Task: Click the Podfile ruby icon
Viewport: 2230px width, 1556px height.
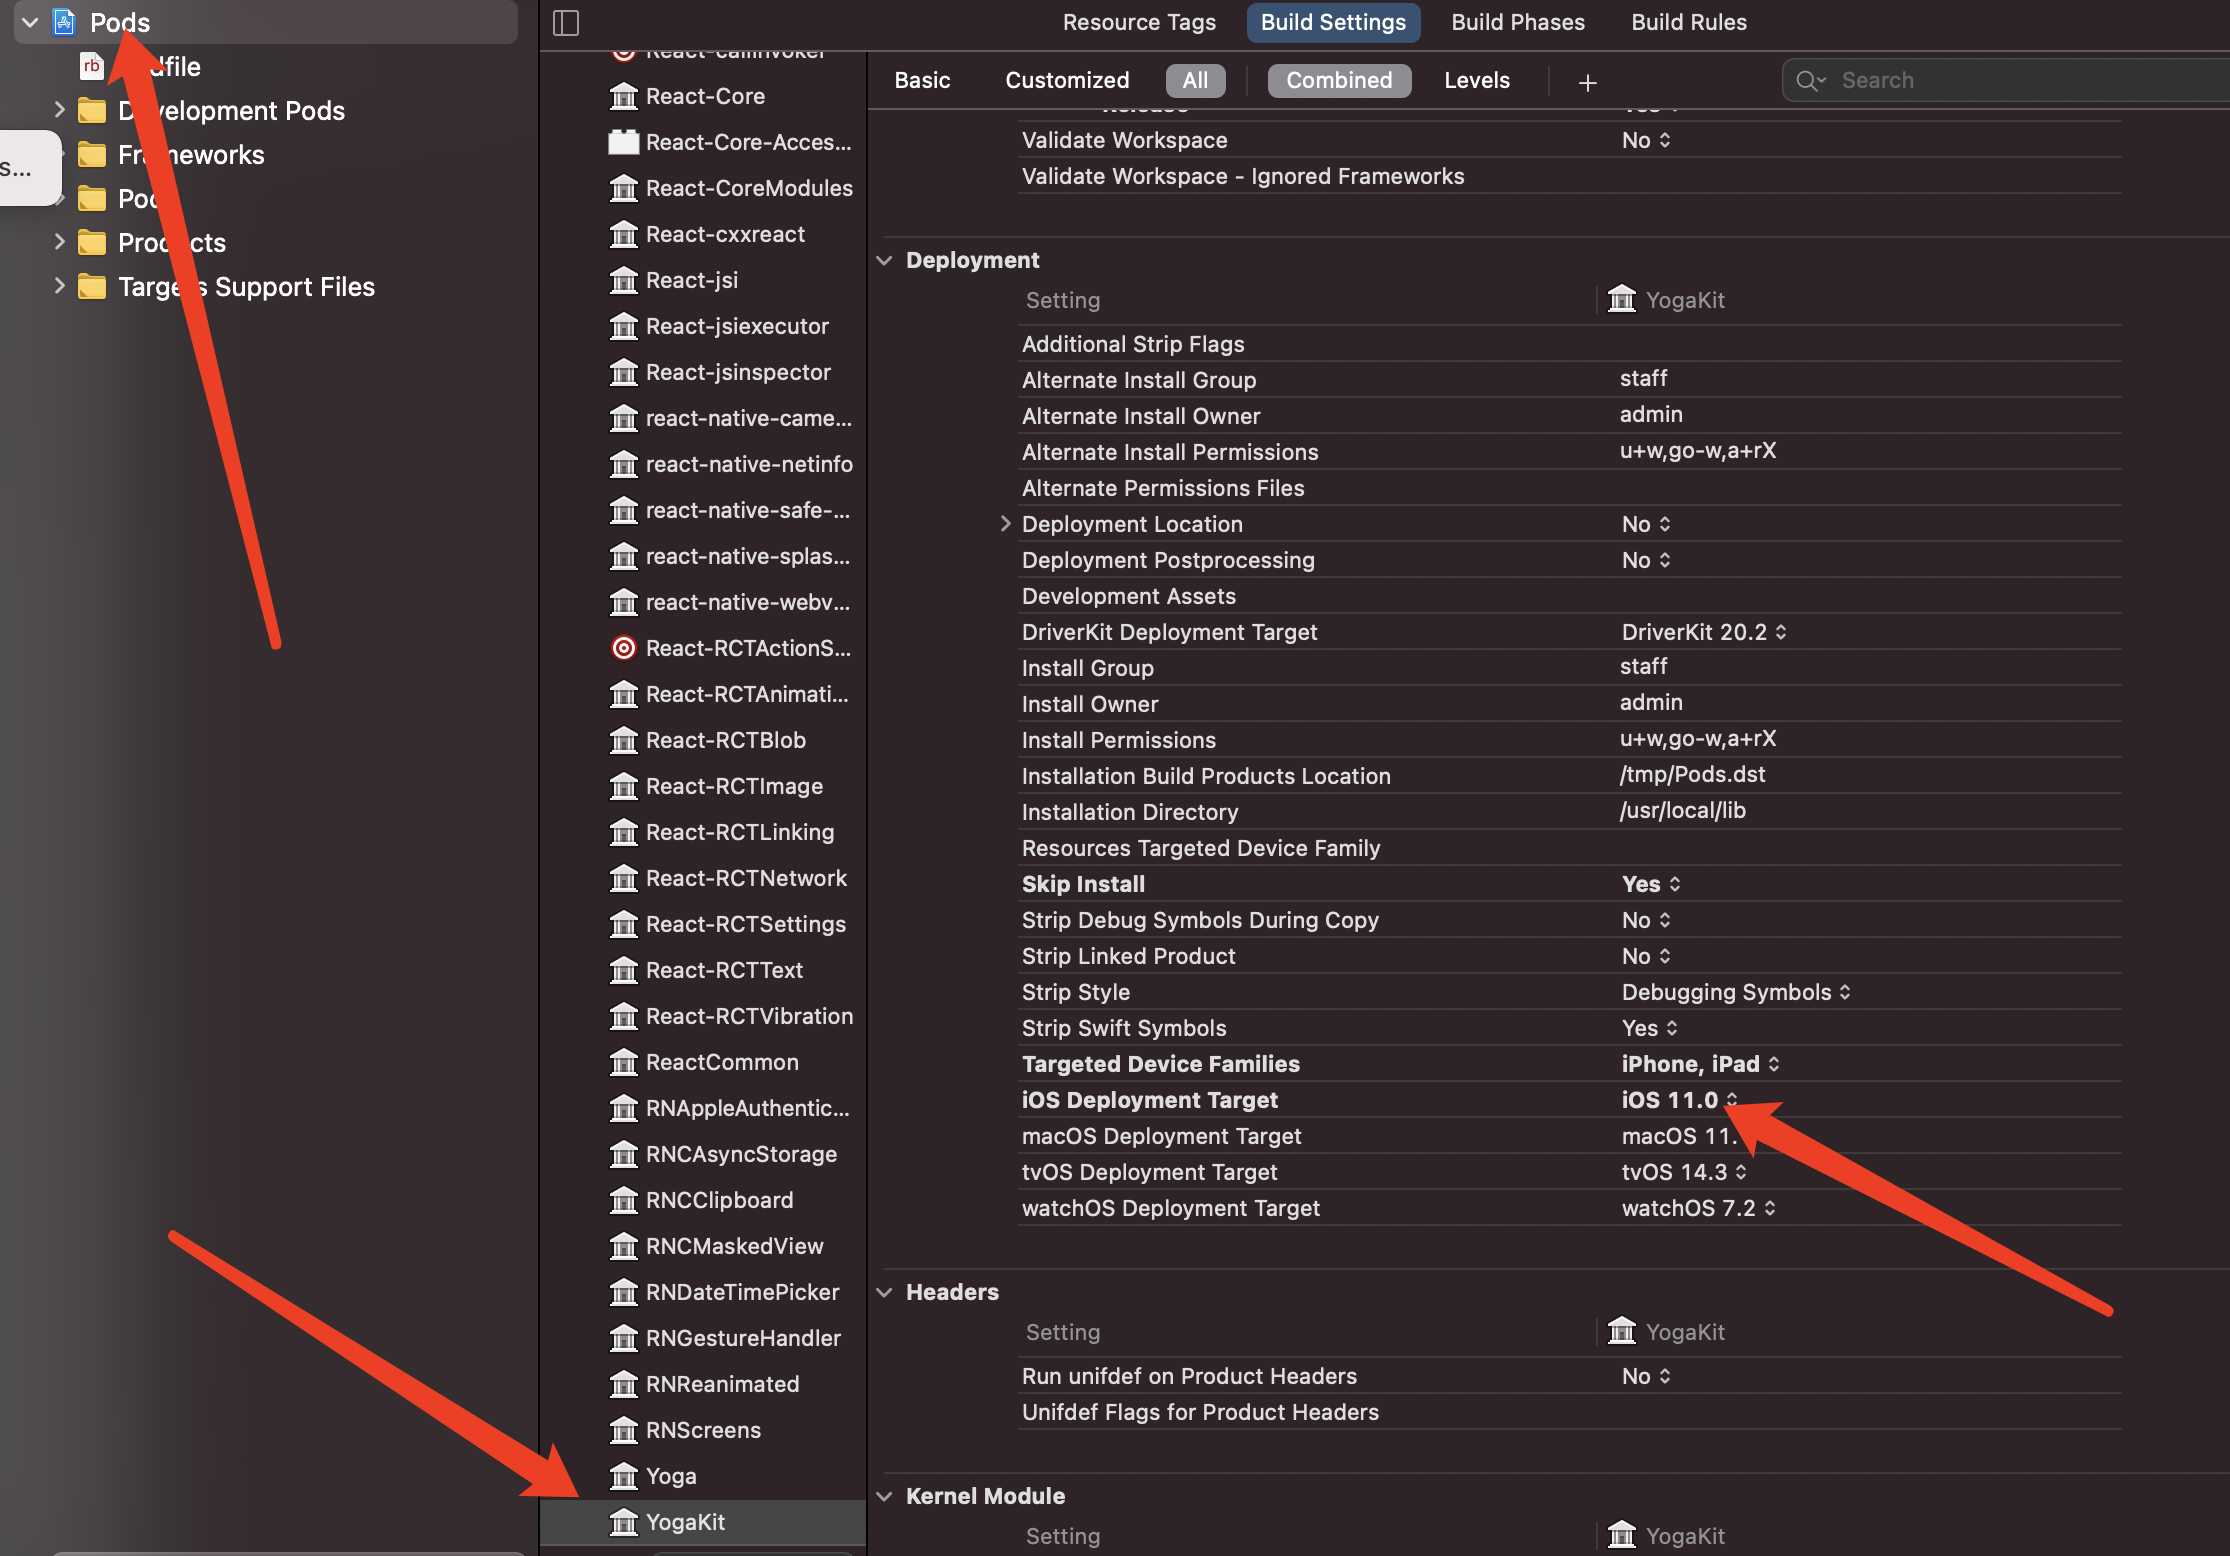Action: [x=92, y=66]
